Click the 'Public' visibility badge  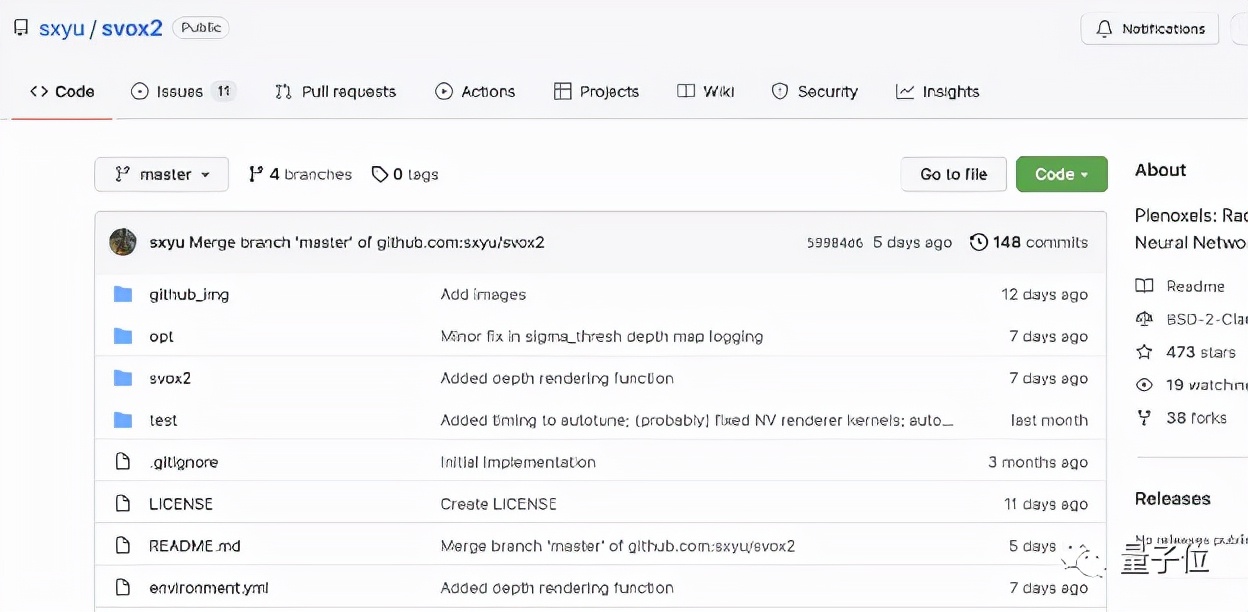click(201, 28)
